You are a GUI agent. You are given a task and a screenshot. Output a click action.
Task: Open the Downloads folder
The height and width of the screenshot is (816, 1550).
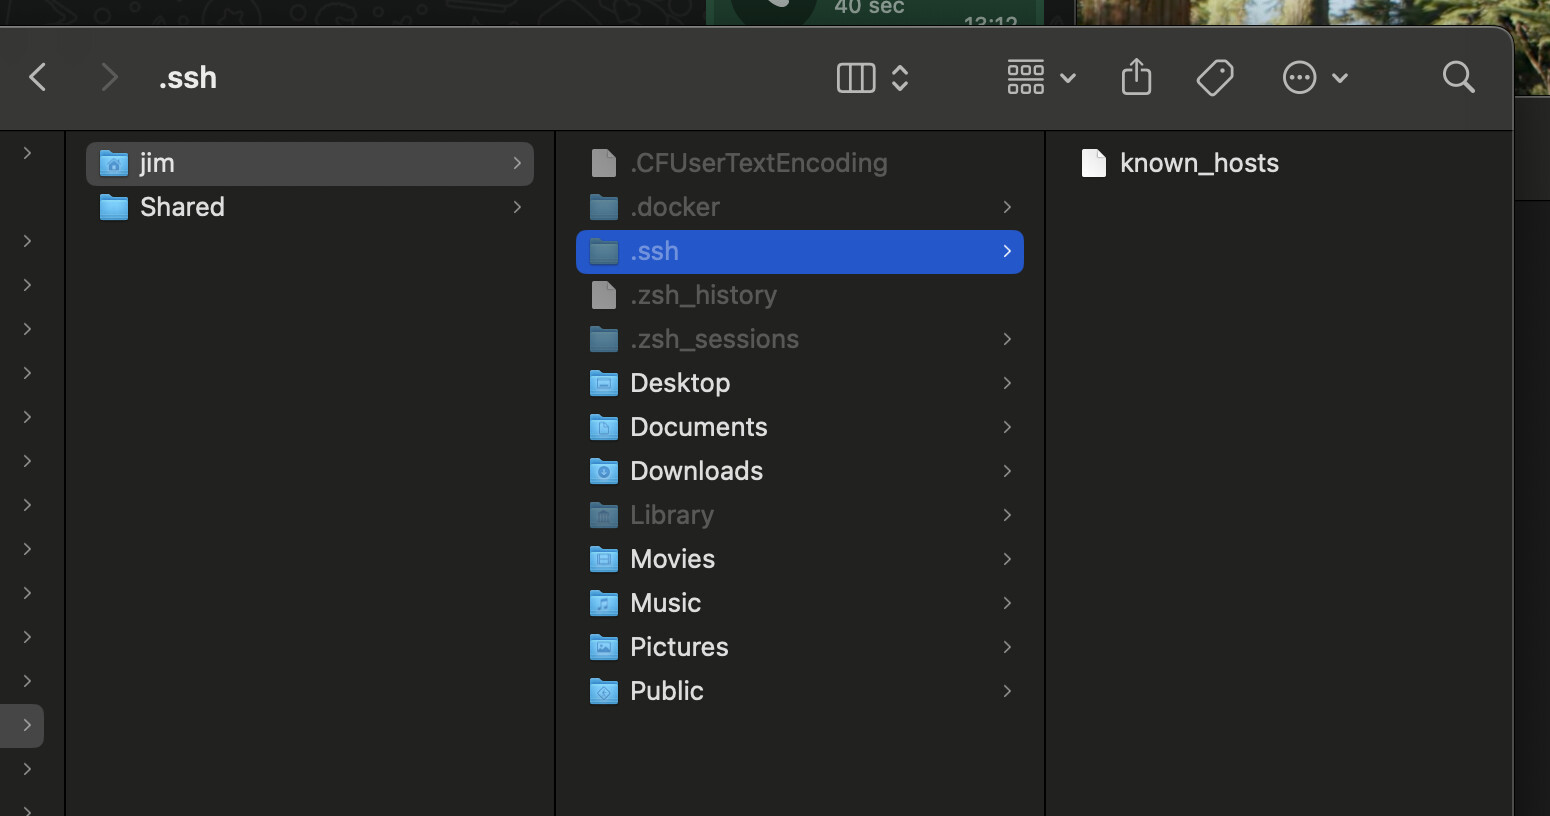[800, 471]
